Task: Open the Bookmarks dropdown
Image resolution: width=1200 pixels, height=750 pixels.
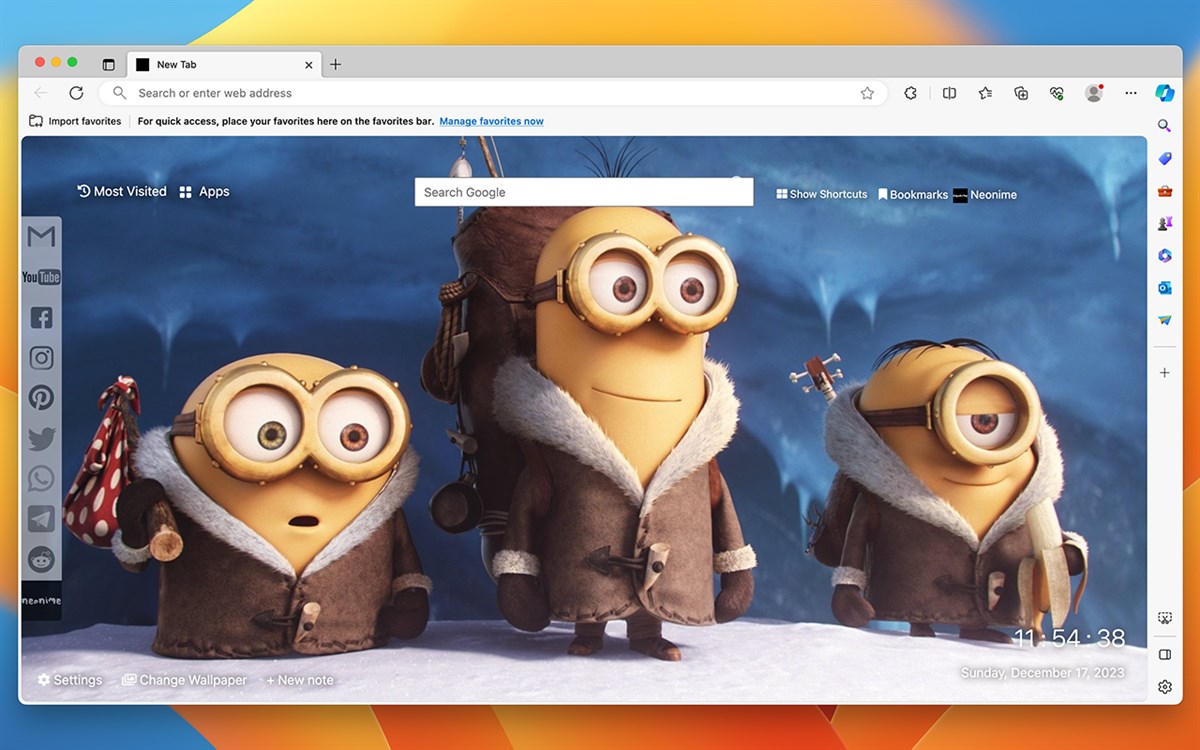Action: (913, 195)
